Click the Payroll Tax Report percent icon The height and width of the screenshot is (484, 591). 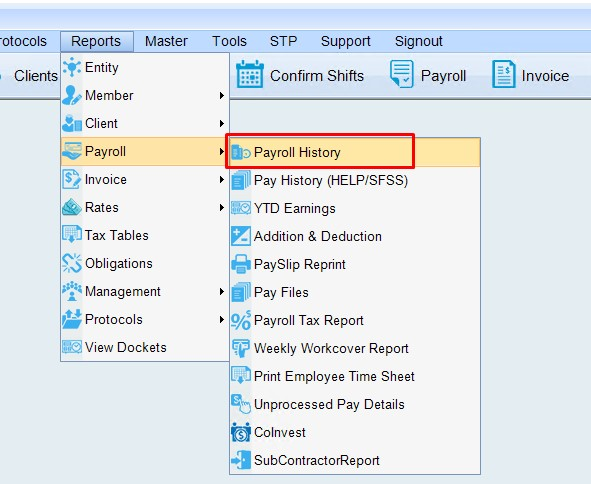(x=240, y=320)
